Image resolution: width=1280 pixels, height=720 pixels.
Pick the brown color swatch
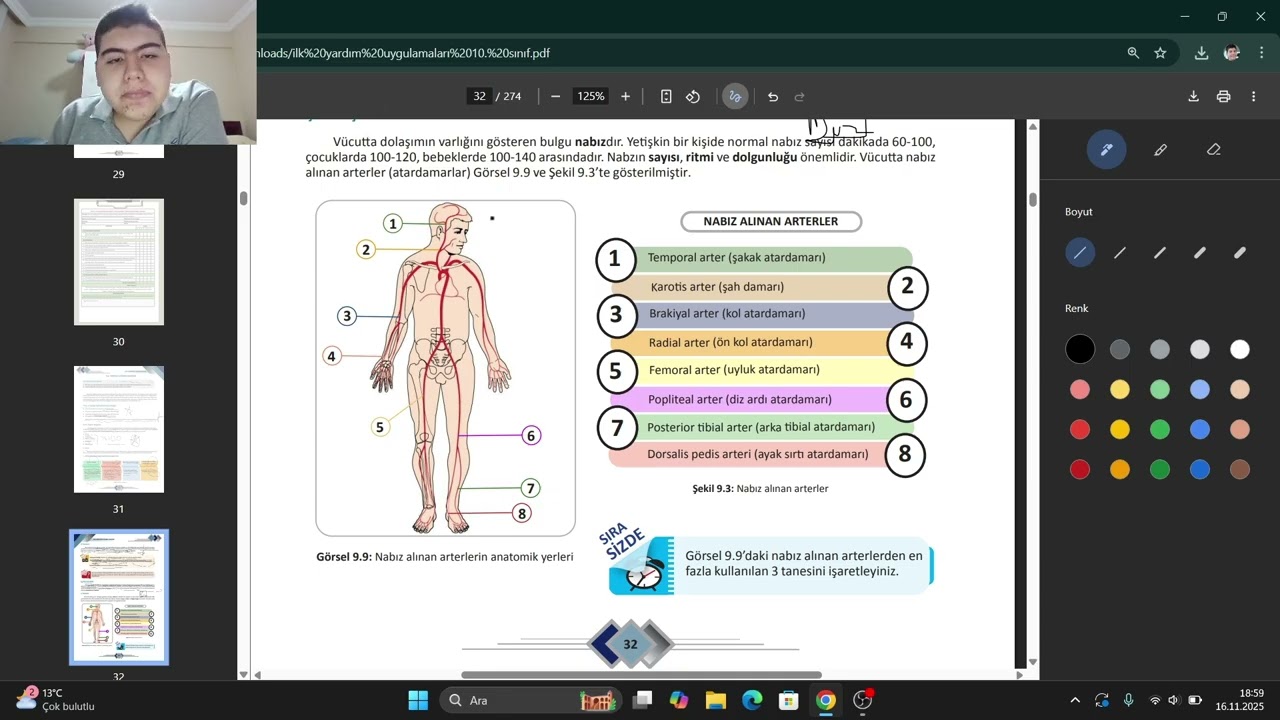[1240, 469]
